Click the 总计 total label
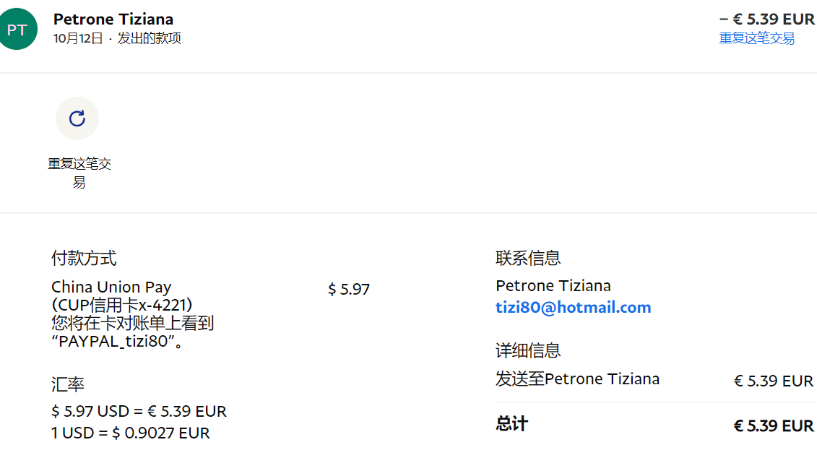817x451 pixels. (511, 424)
